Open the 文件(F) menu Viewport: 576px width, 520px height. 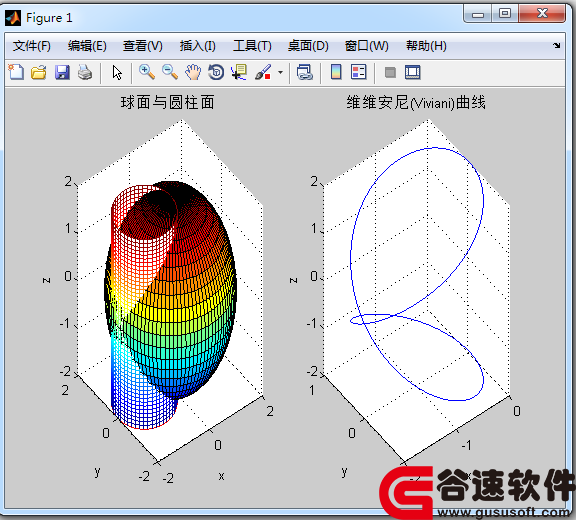[x=32, y=46]
